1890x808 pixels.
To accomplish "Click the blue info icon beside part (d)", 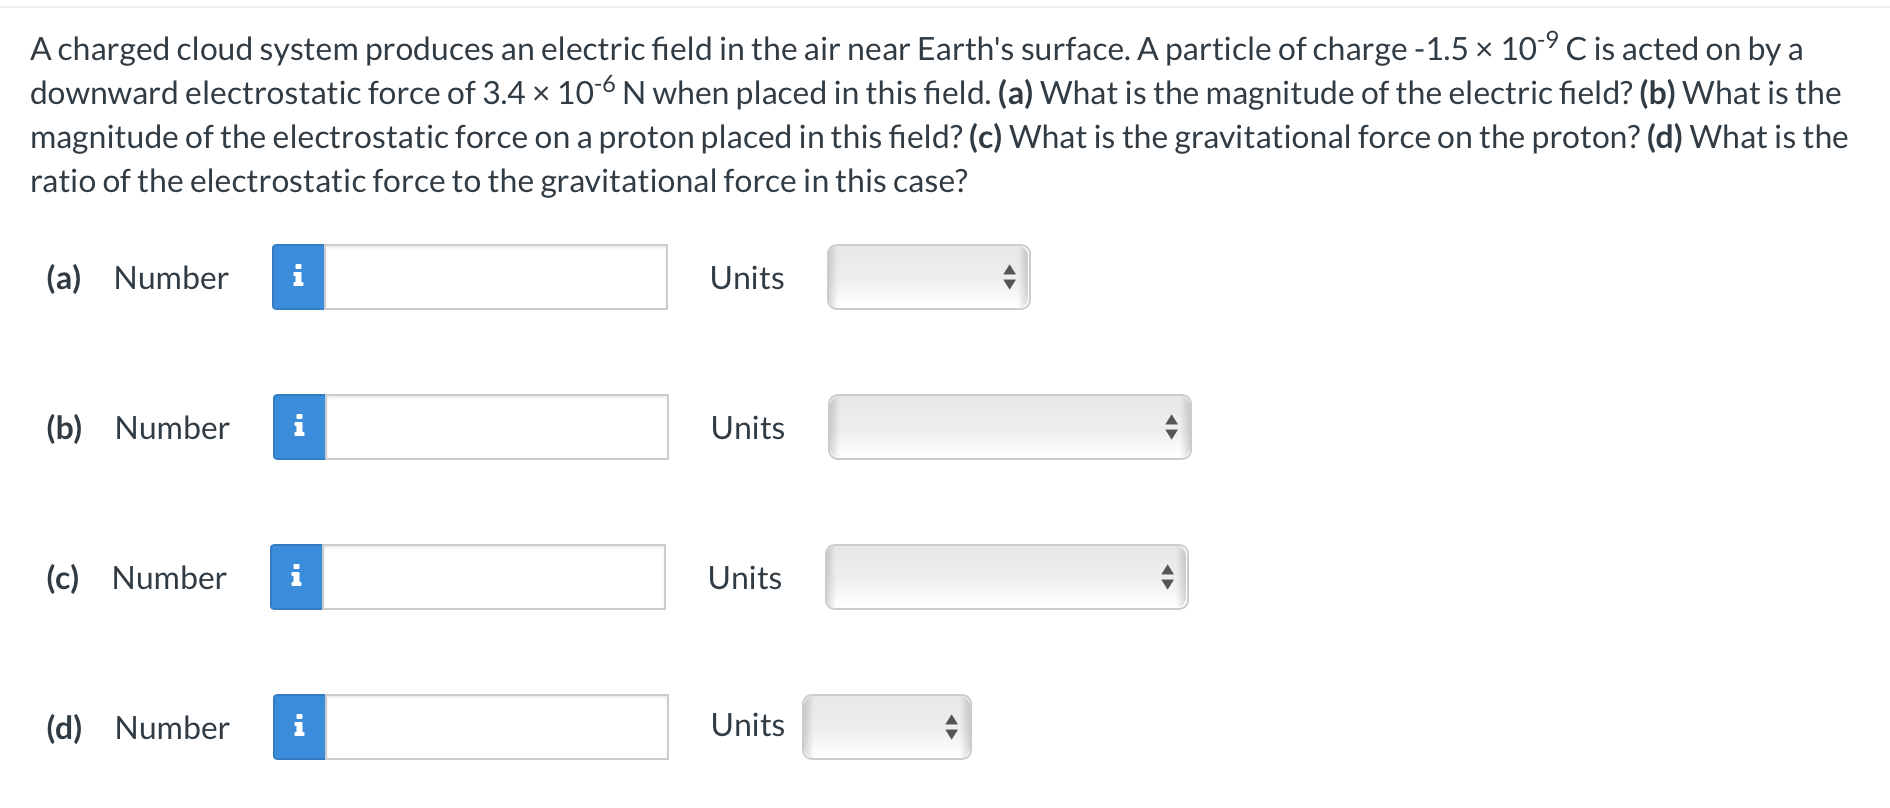I will (x=298, y=727).
